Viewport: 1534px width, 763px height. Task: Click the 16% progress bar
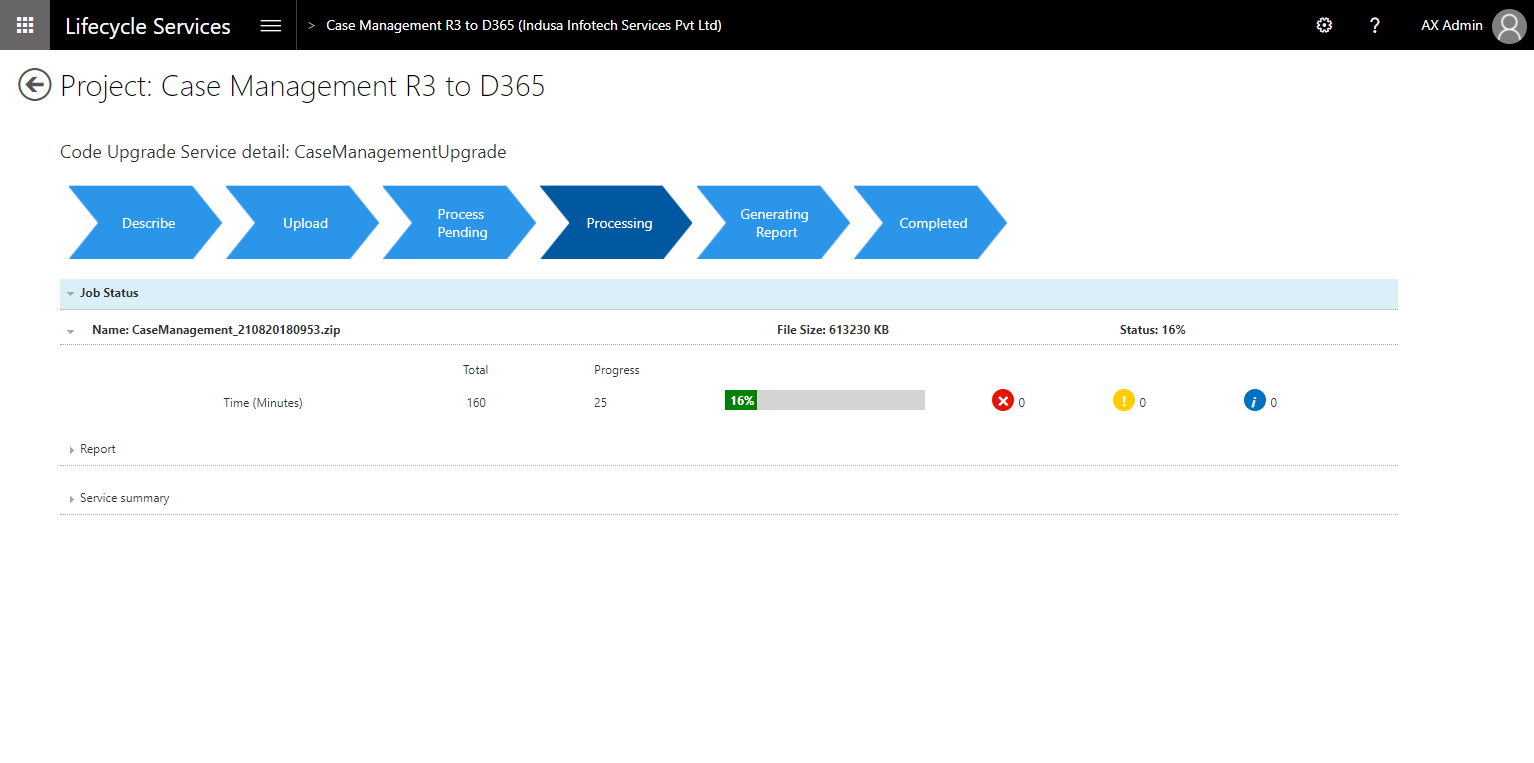coord(825,399)
